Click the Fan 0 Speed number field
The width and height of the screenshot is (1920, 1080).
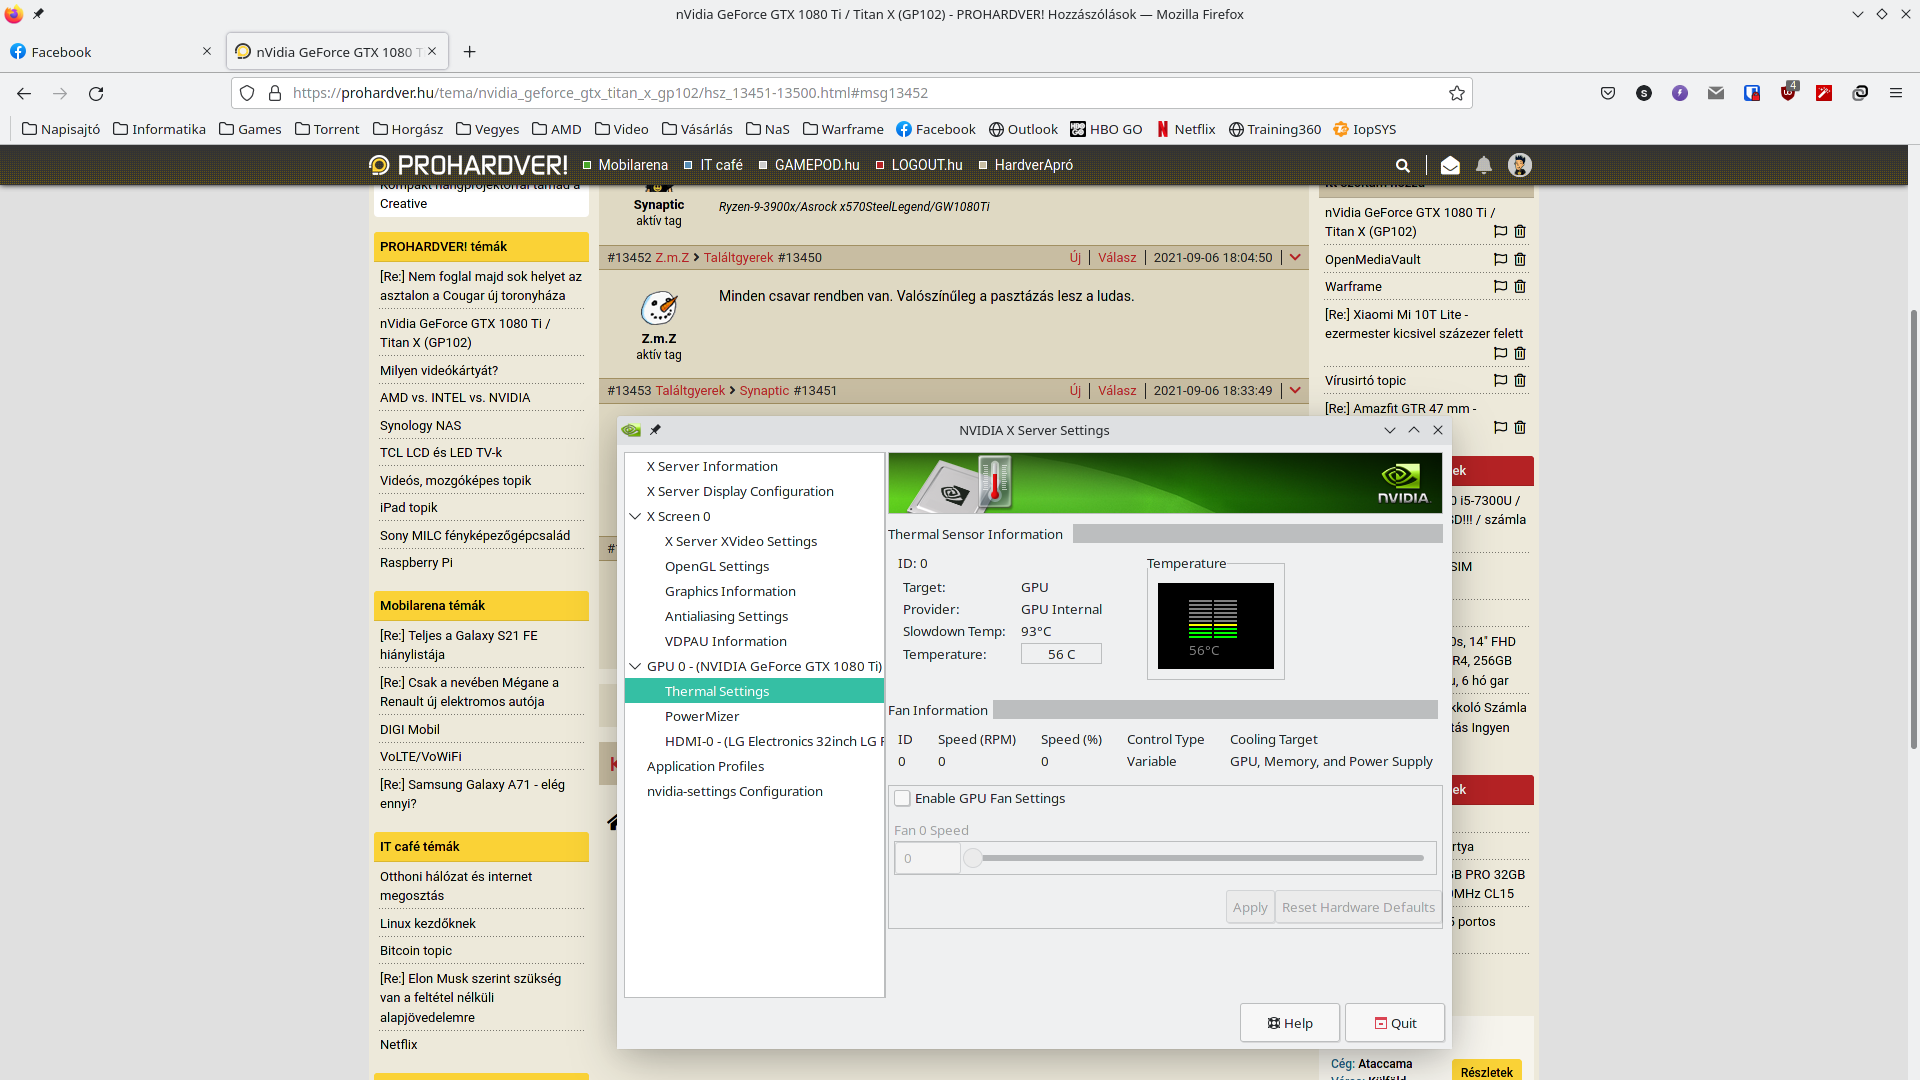click(x=927, y=858)
